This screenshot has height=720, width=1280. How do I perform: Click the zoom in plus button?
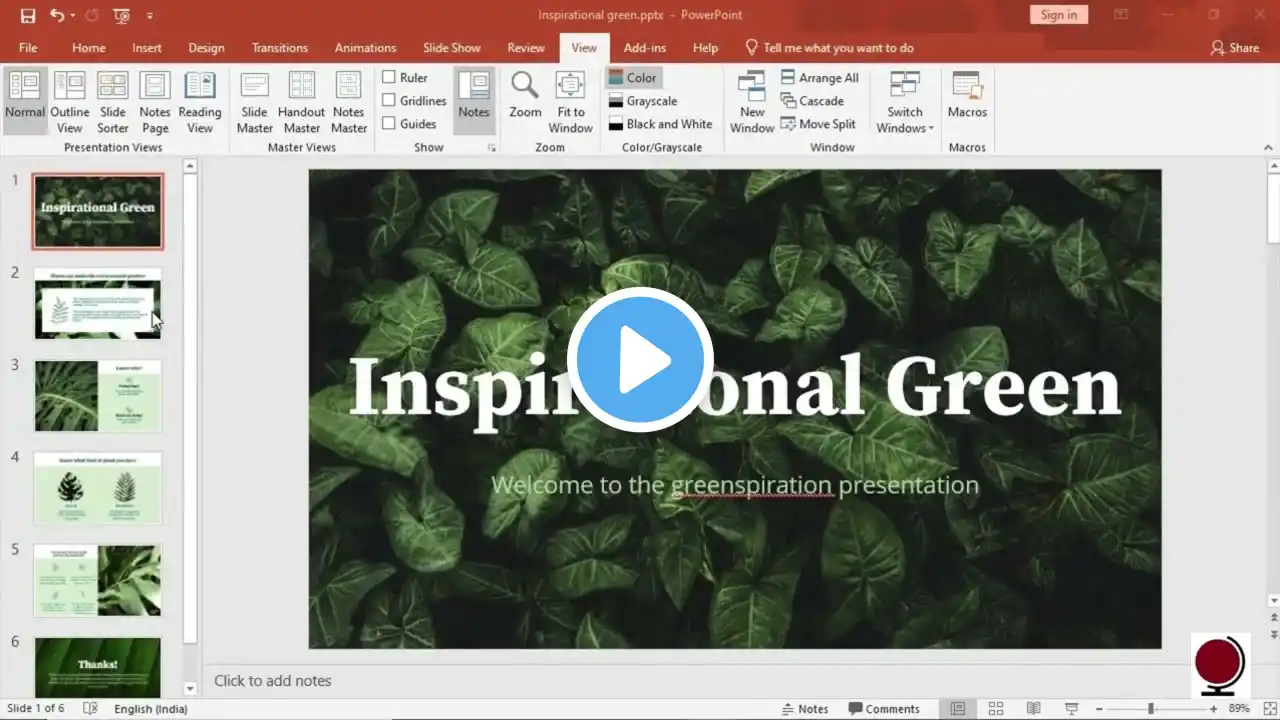(x=1214, y=708)
